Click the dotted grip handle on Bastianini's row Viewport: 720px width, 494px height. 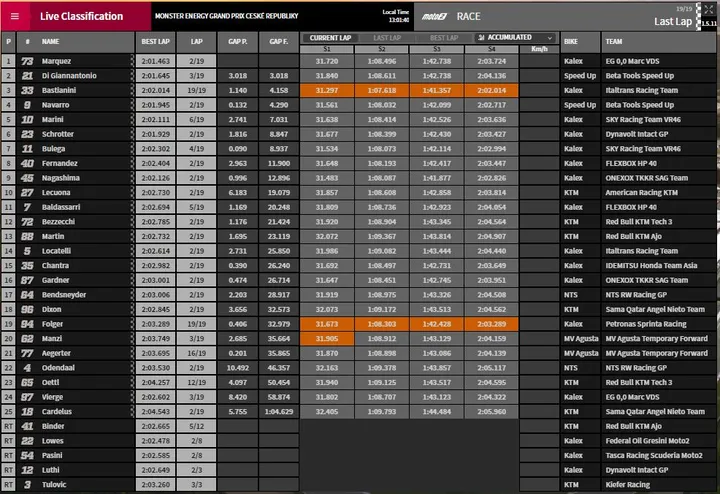(132, 90)
